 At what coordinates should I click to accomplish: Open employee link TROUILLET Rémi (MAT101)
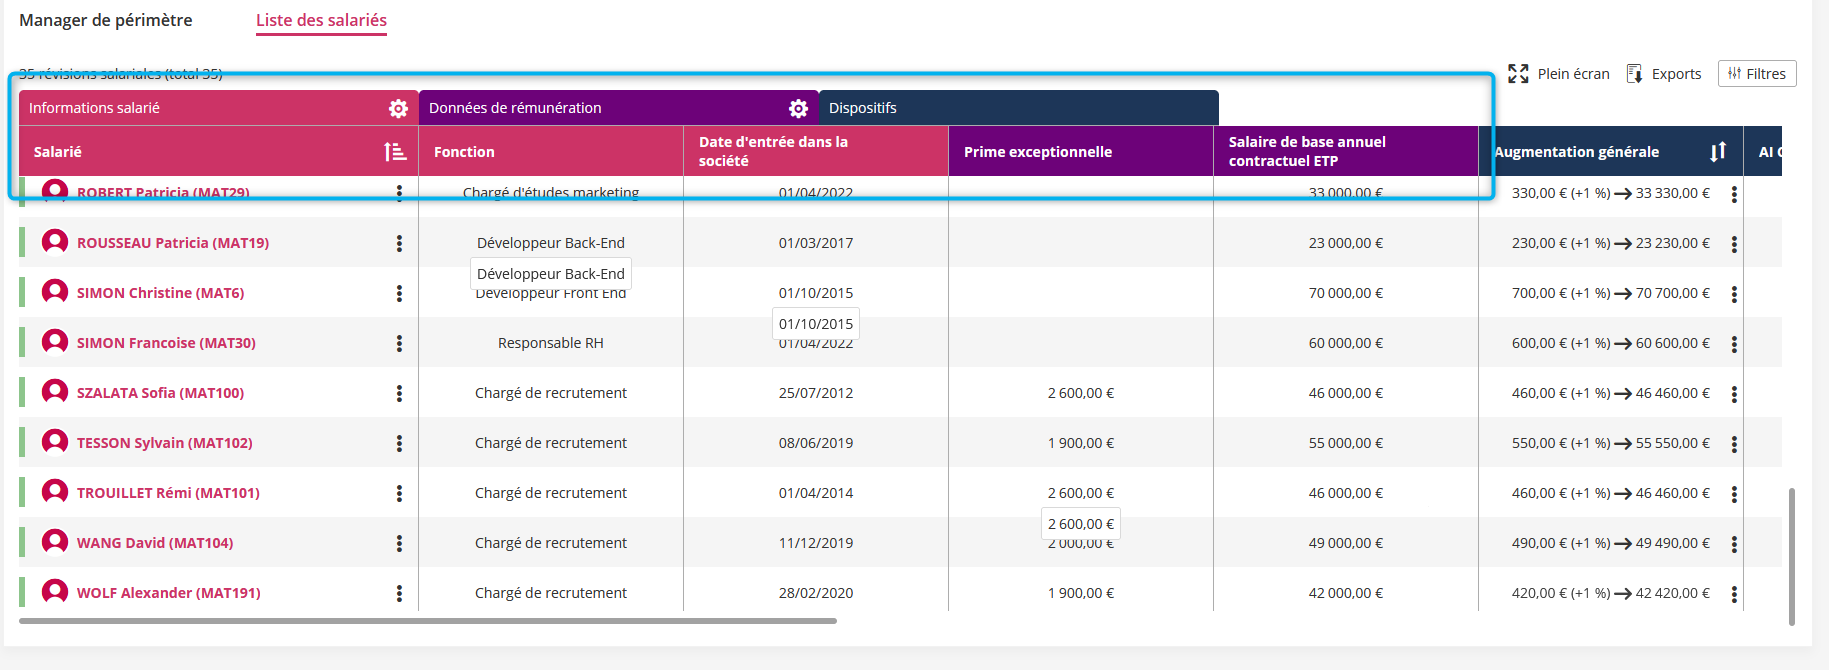(x=168, y=493)
